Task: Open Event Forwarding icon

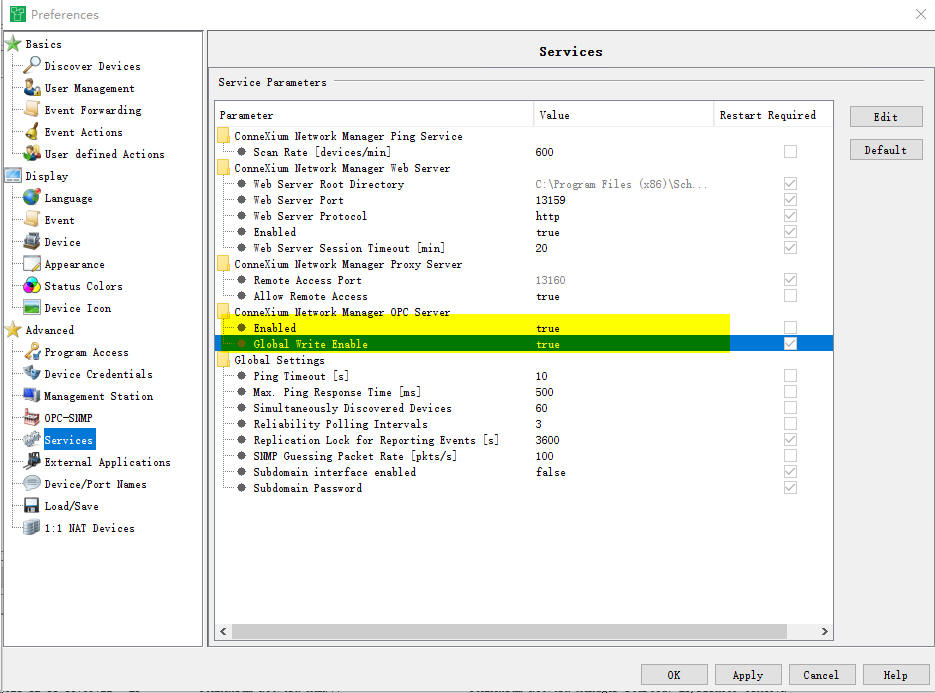Action: (32, 109)
